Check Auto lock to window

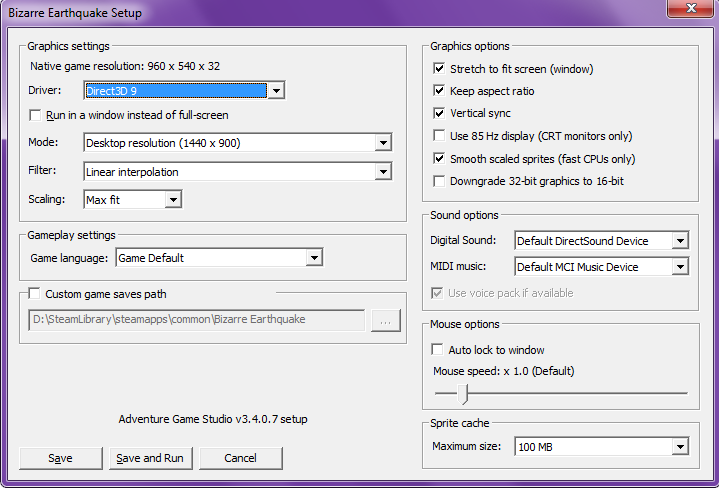point(437,350)
